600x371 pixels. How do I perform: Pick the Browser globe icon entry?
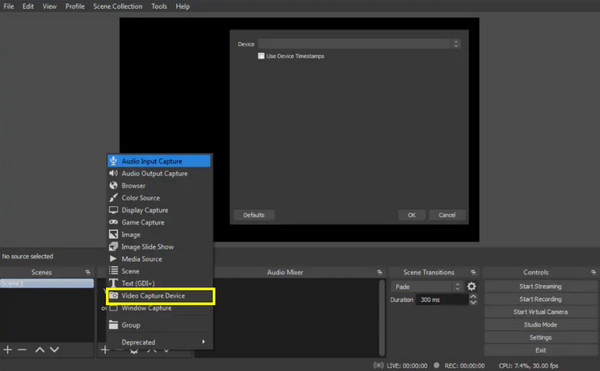tap(113, 186)
